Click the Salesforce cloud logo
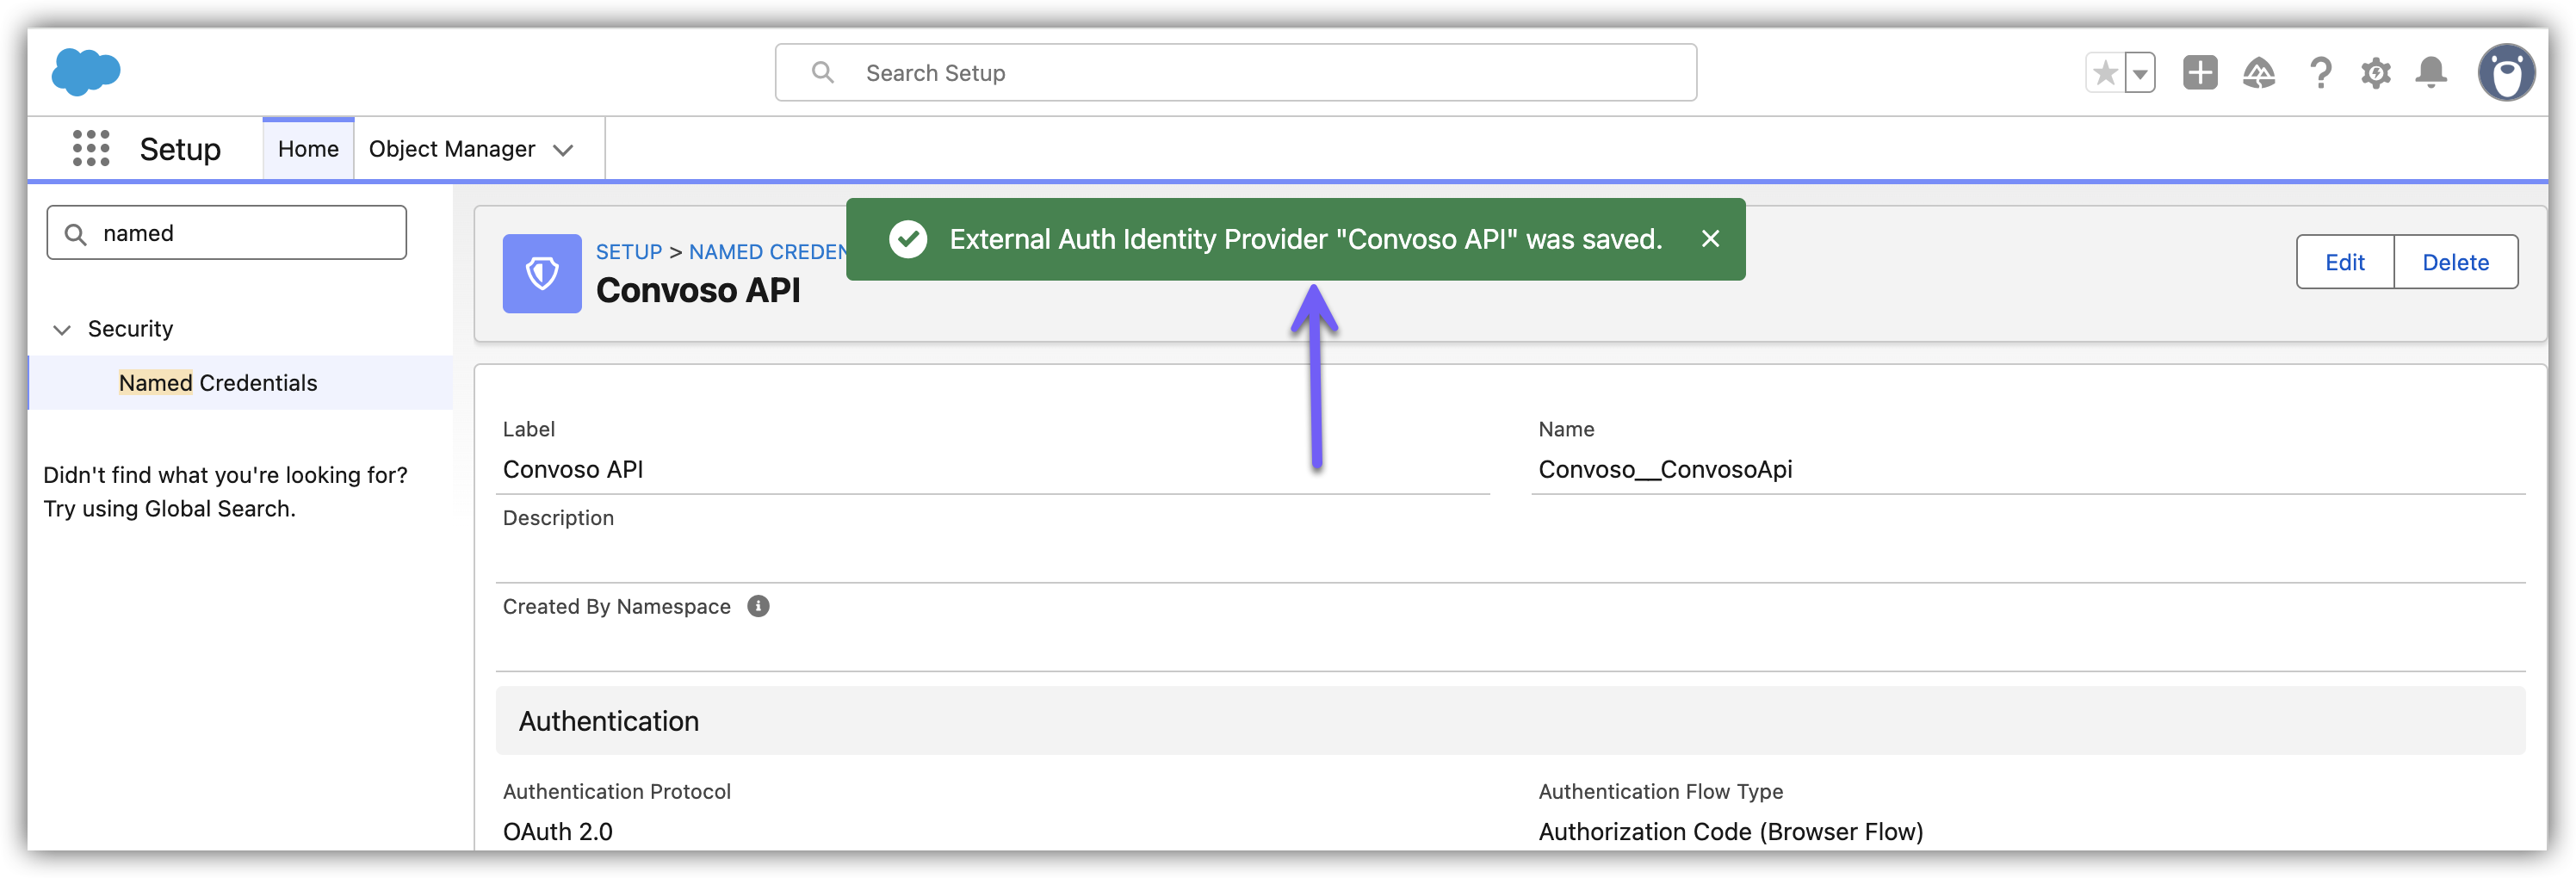 [86, 72]
